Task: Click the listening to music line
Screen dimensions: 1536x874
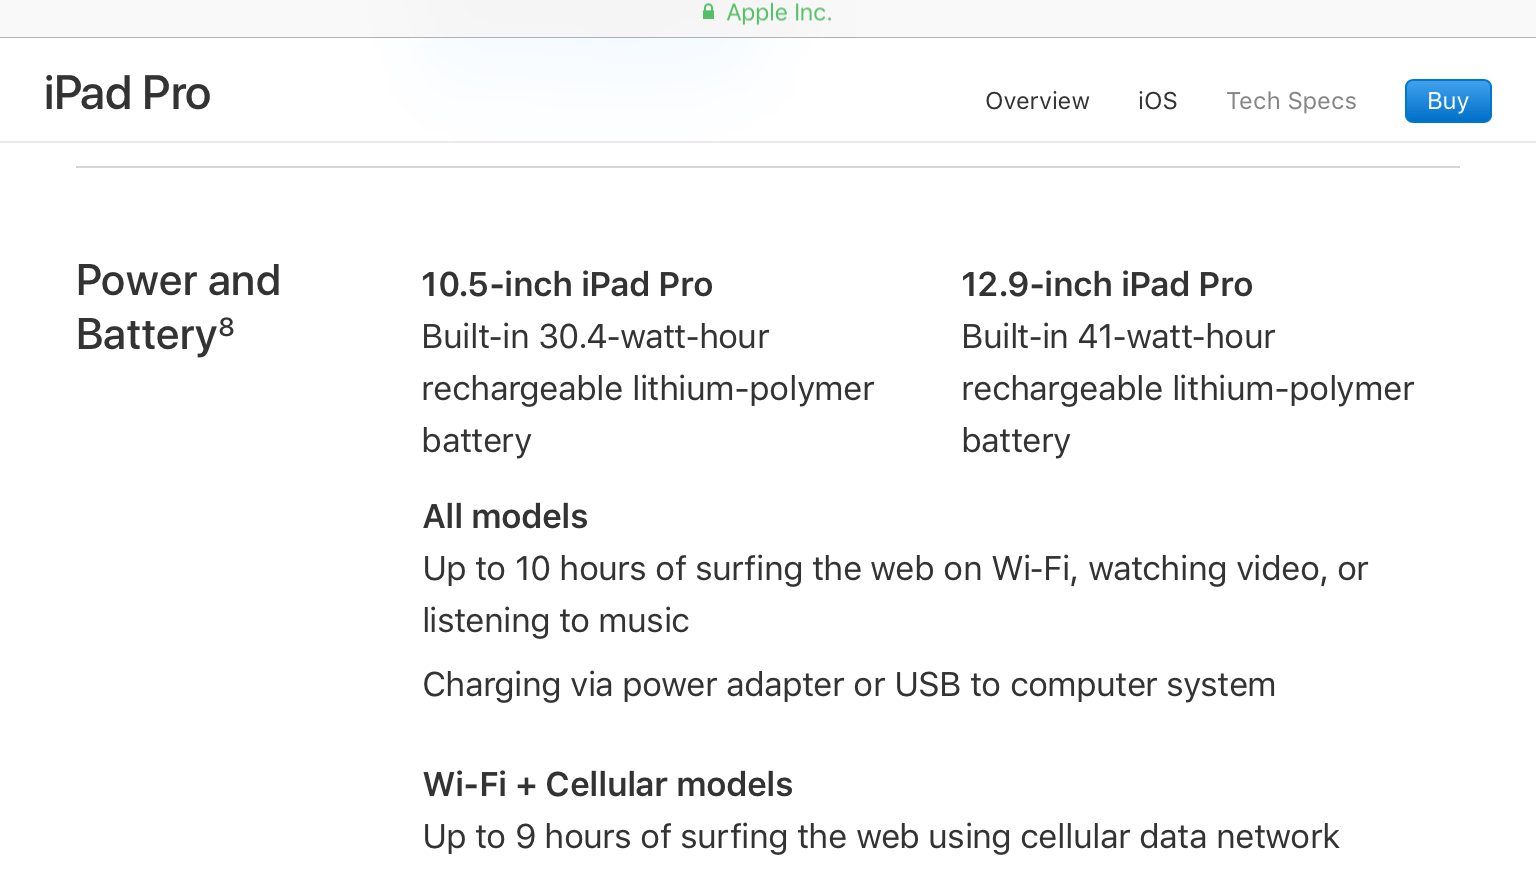Action: (556, 621)
